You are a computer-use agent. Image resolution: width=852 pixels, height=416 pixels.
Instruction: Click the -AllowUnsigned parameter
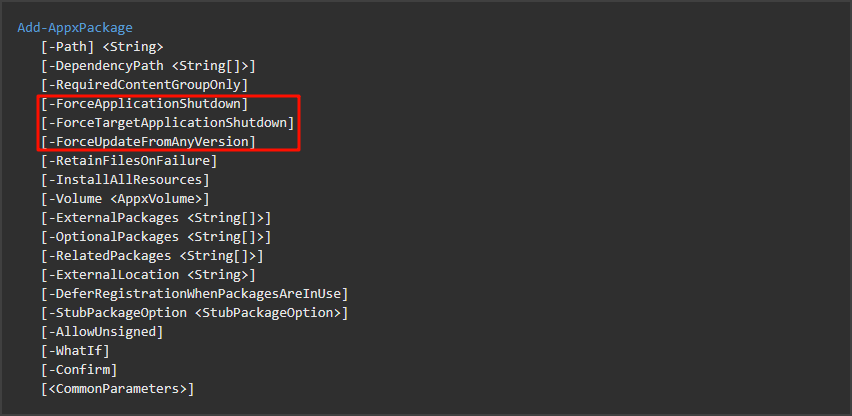point(102,332)
